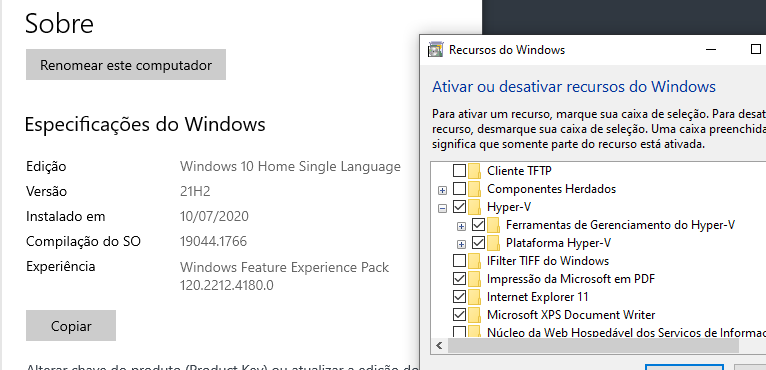This screenshot has width=766, height=370.
Task: Select the Internet Explorer 11 label
Action: pos(538,297)
